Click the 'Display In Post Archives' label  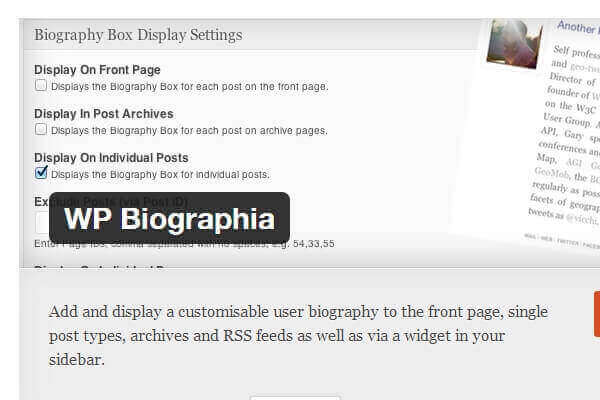click(x=104, y=114)
